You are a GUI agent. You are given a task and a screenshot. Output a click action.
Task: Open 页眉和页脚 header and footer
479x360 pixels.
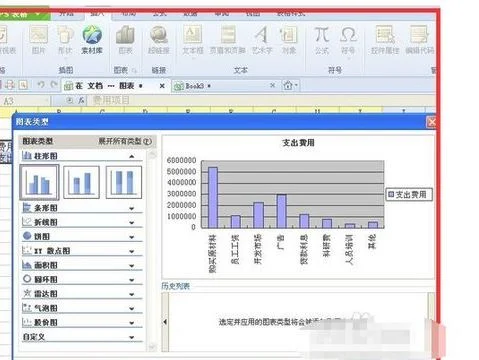[228, 40]
